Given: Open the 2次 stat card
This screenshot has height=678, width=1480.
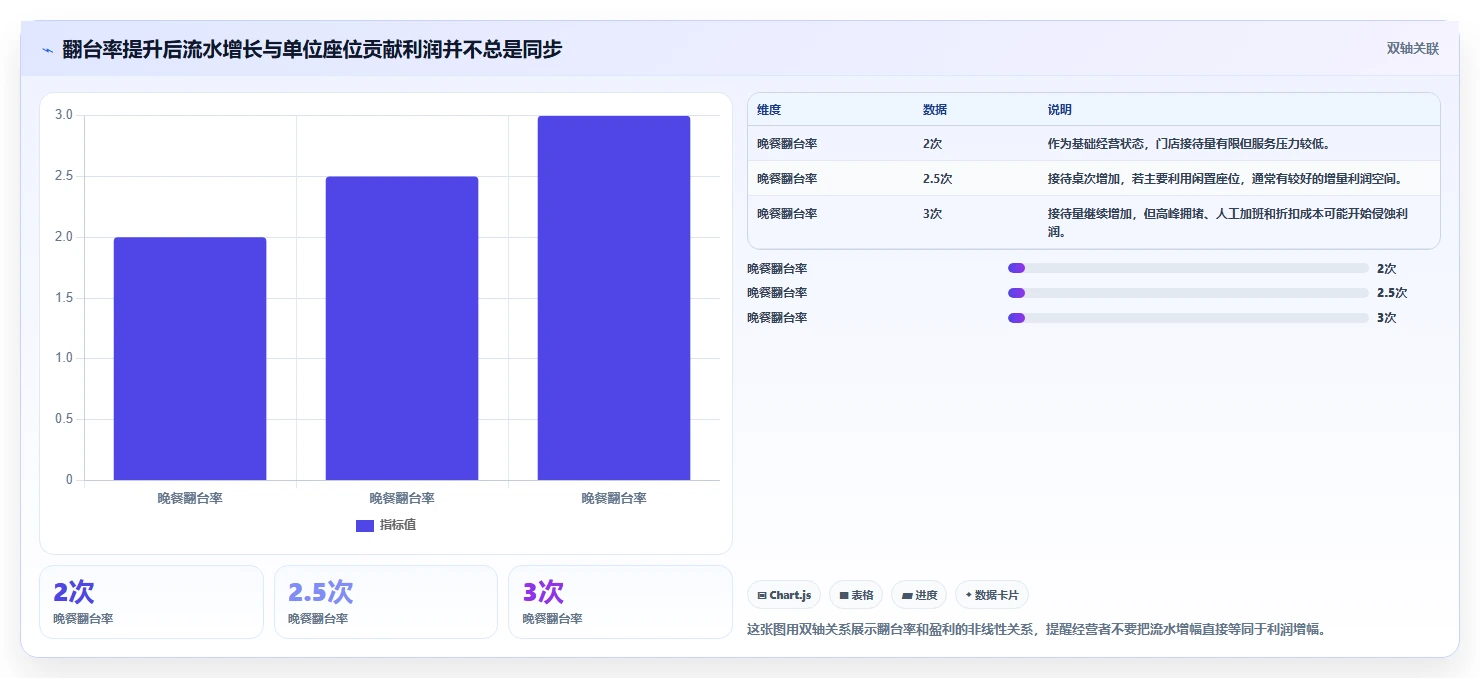Looking at the screenshot, I should point(151,602).
